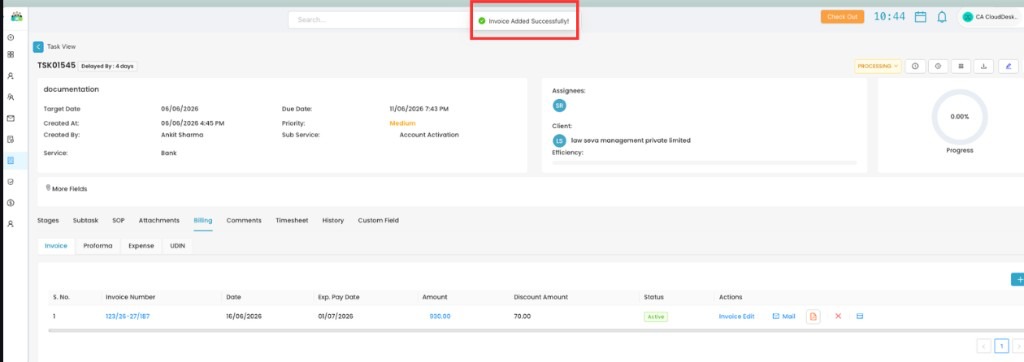Click the highlighted task list sidebar icon
Image resolution: width=1024 pixels, height=362 pixels.
(x=10, y=160)
